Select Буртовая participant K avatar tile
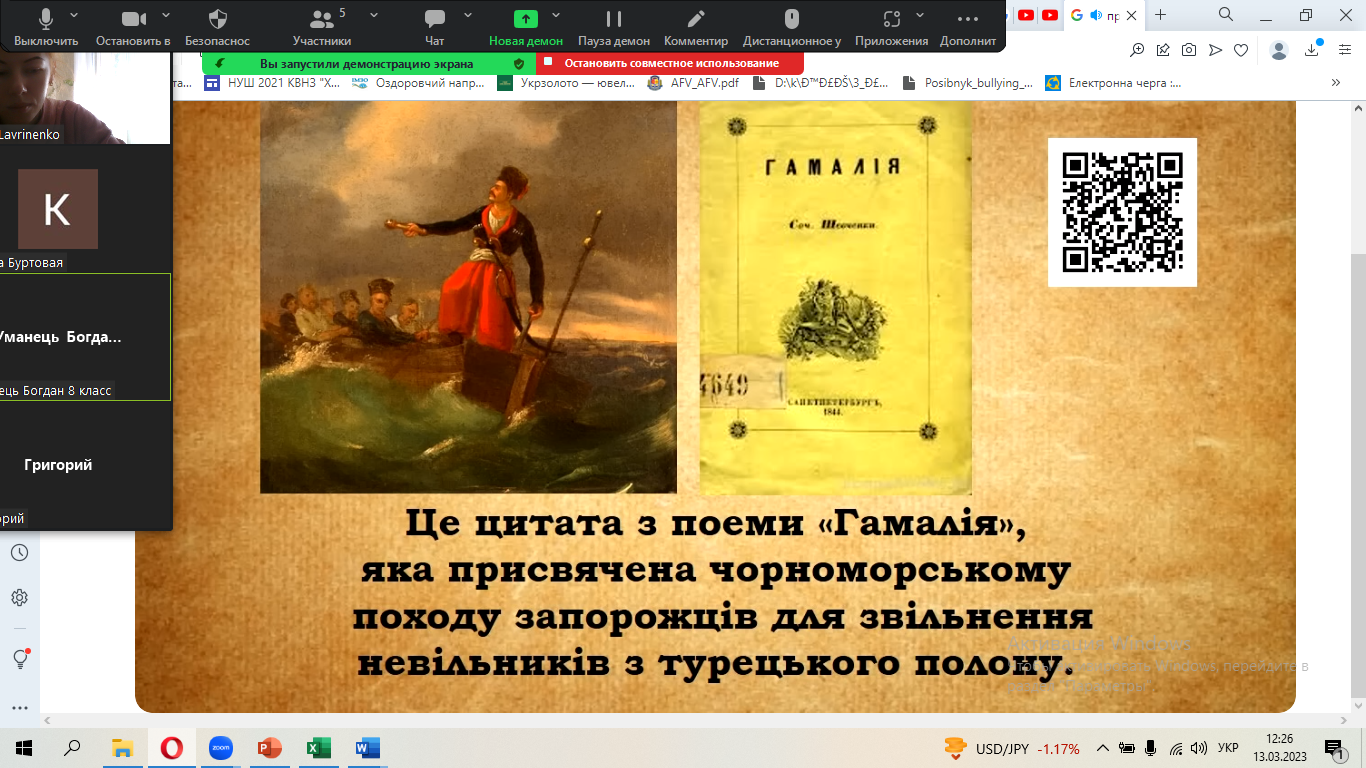Image resolution: width=1366 pixels, height=768 pixels. [x=58, y=209]
